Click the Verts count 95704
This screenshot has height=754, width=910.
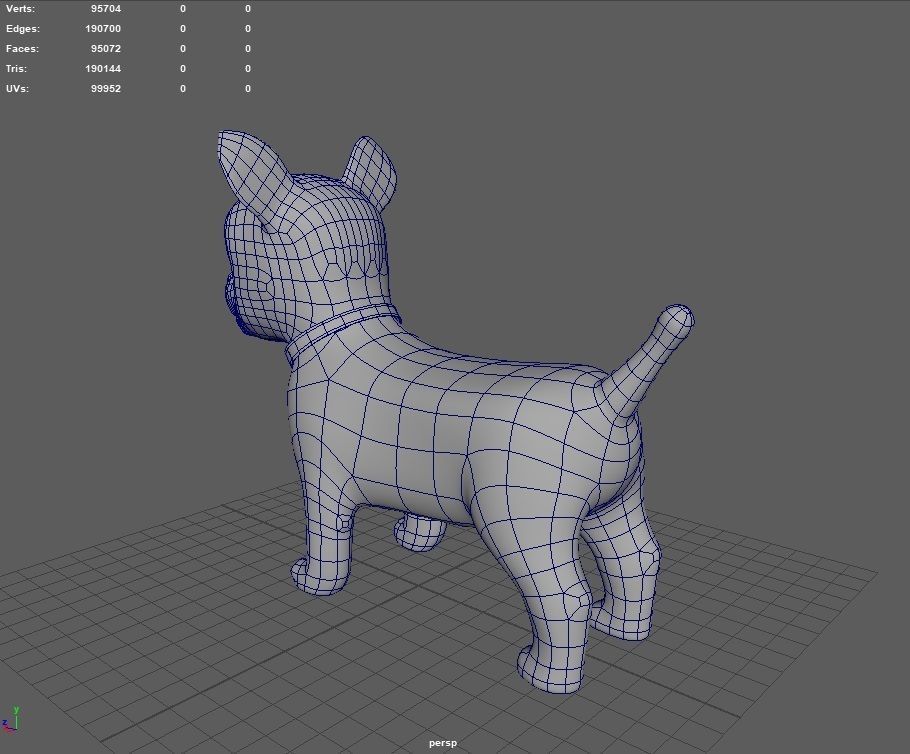106,9
